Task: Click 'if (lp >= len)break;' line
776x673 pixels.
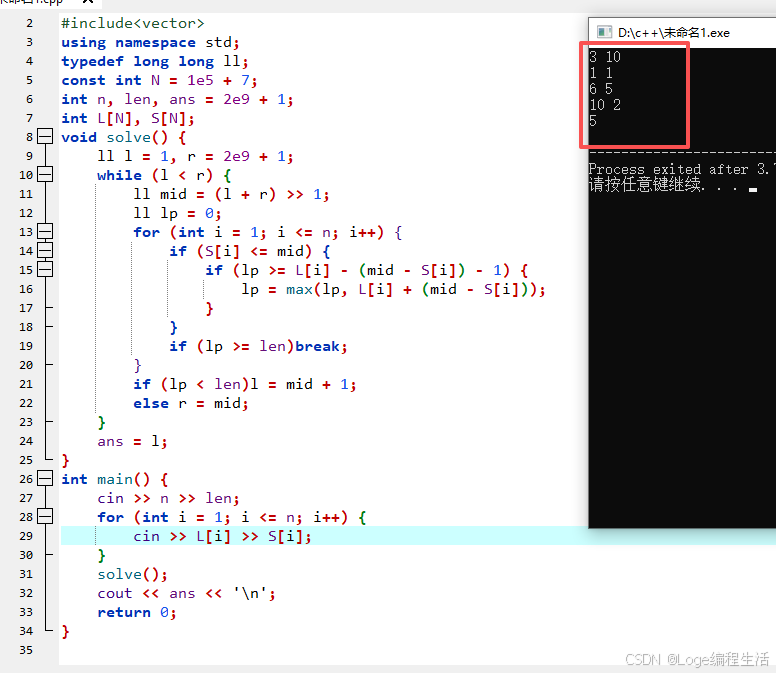Action: pyautogui.click(x=258, y=346)
